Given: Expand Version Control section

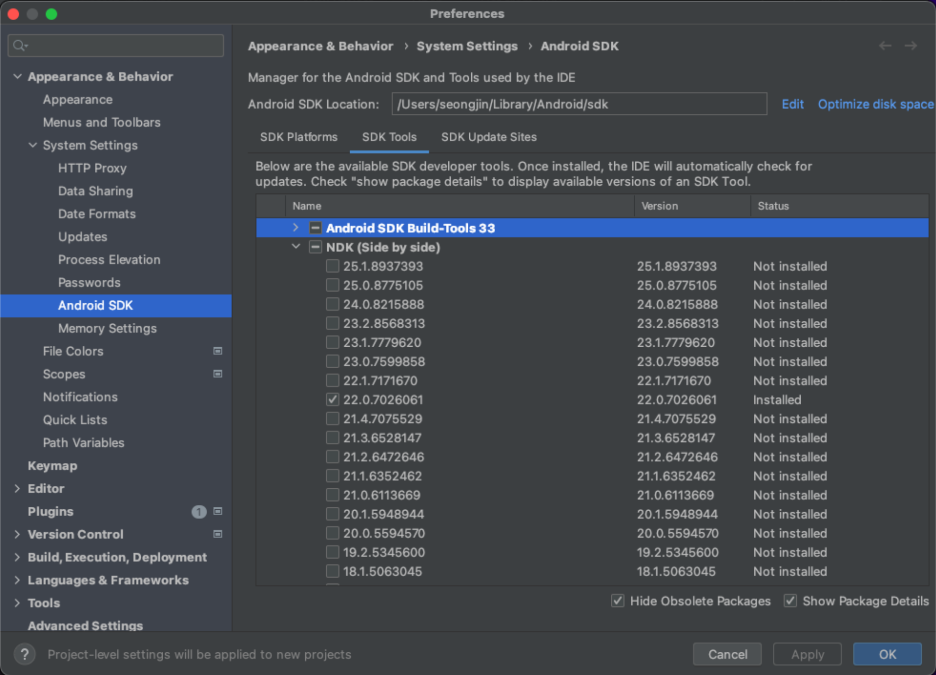Looking at the screenshot, I should (17, 534).
